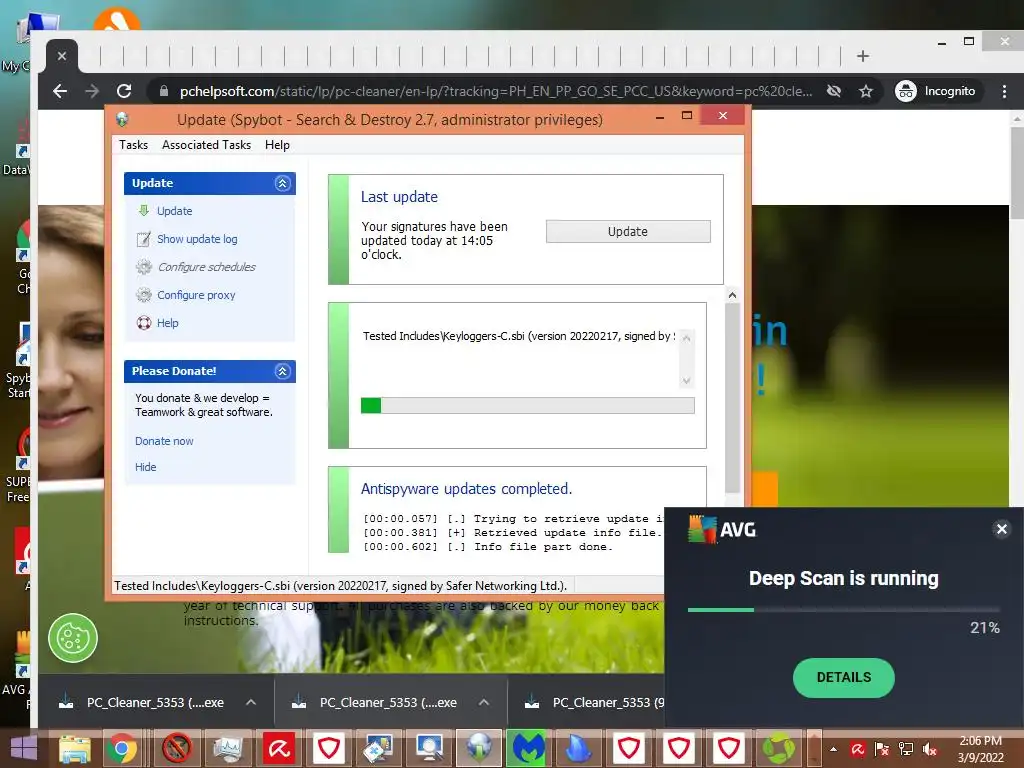This screenshot has width=1024, height=768.
Task: Click Spybot title bar app icon
Action: (122, 120)
